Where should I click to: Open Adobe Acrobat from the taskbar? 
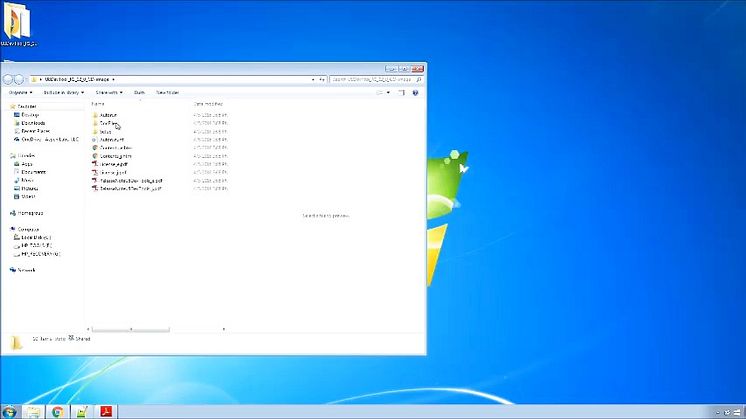[x=106, y=412]
